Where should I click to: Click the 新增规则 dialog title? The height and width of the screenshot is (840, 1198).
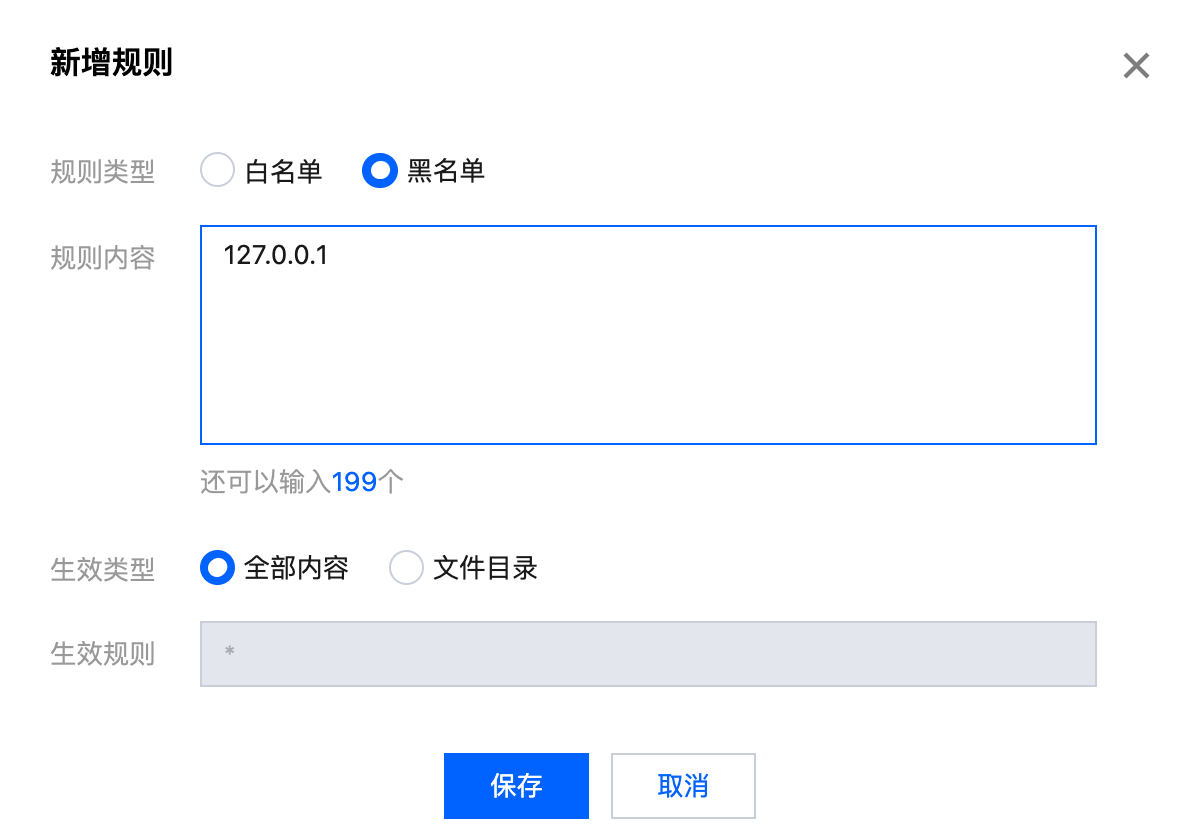click(111, 63)
